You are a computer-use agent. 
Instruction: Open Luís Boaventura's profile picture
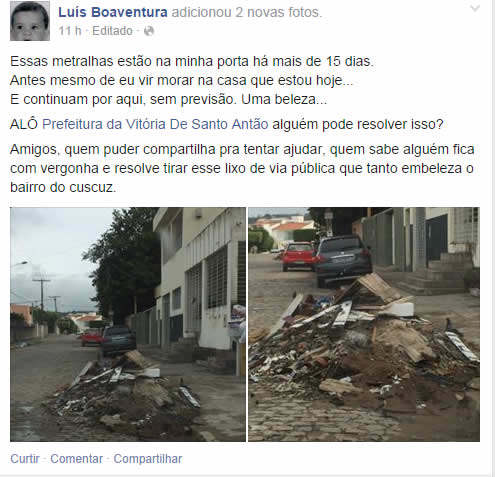(30, 21)
